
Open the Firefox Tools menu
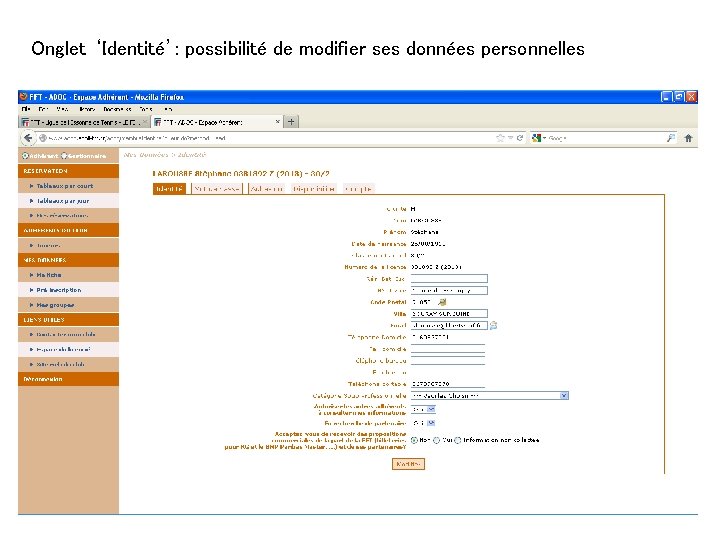146,109
